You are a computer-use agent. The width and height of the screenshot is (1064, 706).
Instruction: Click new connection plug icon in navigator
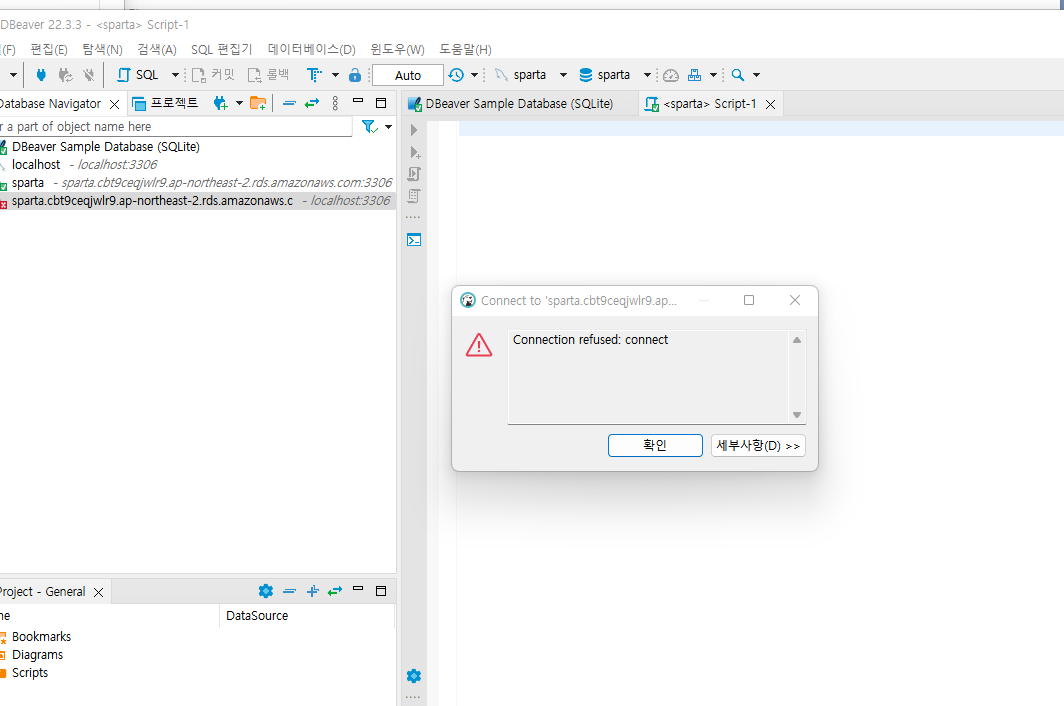(221, 103)
